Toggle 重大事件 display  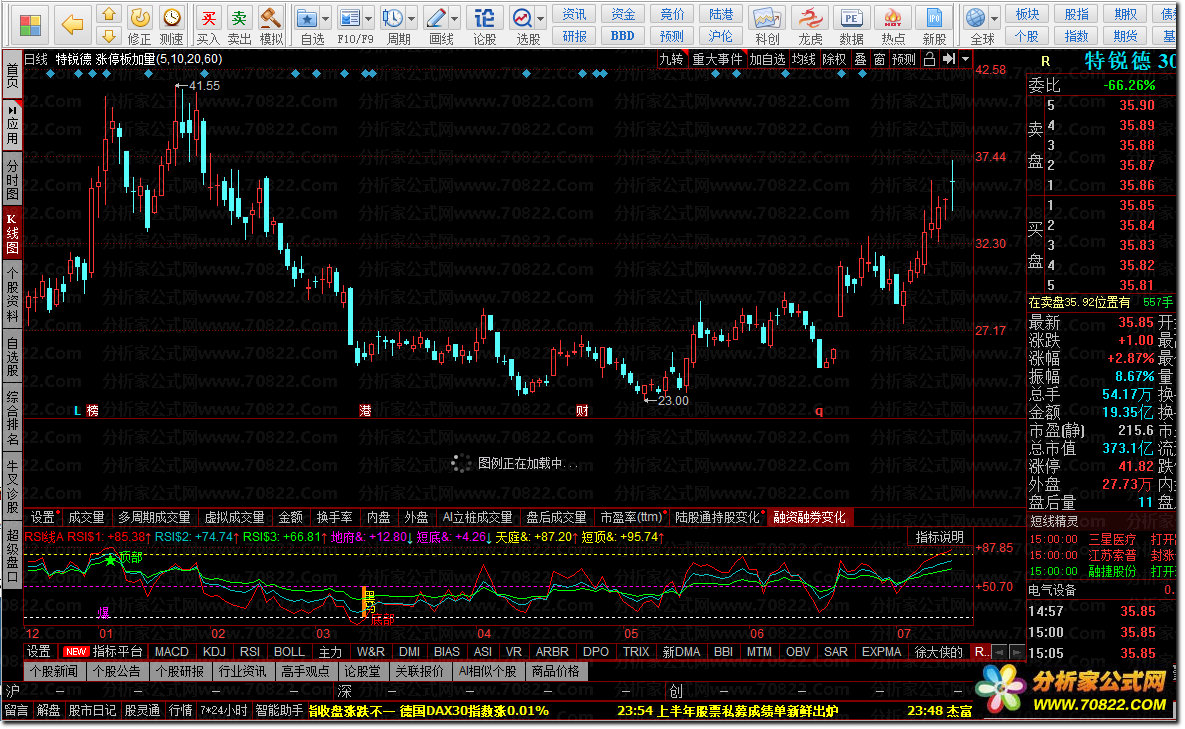717,59
